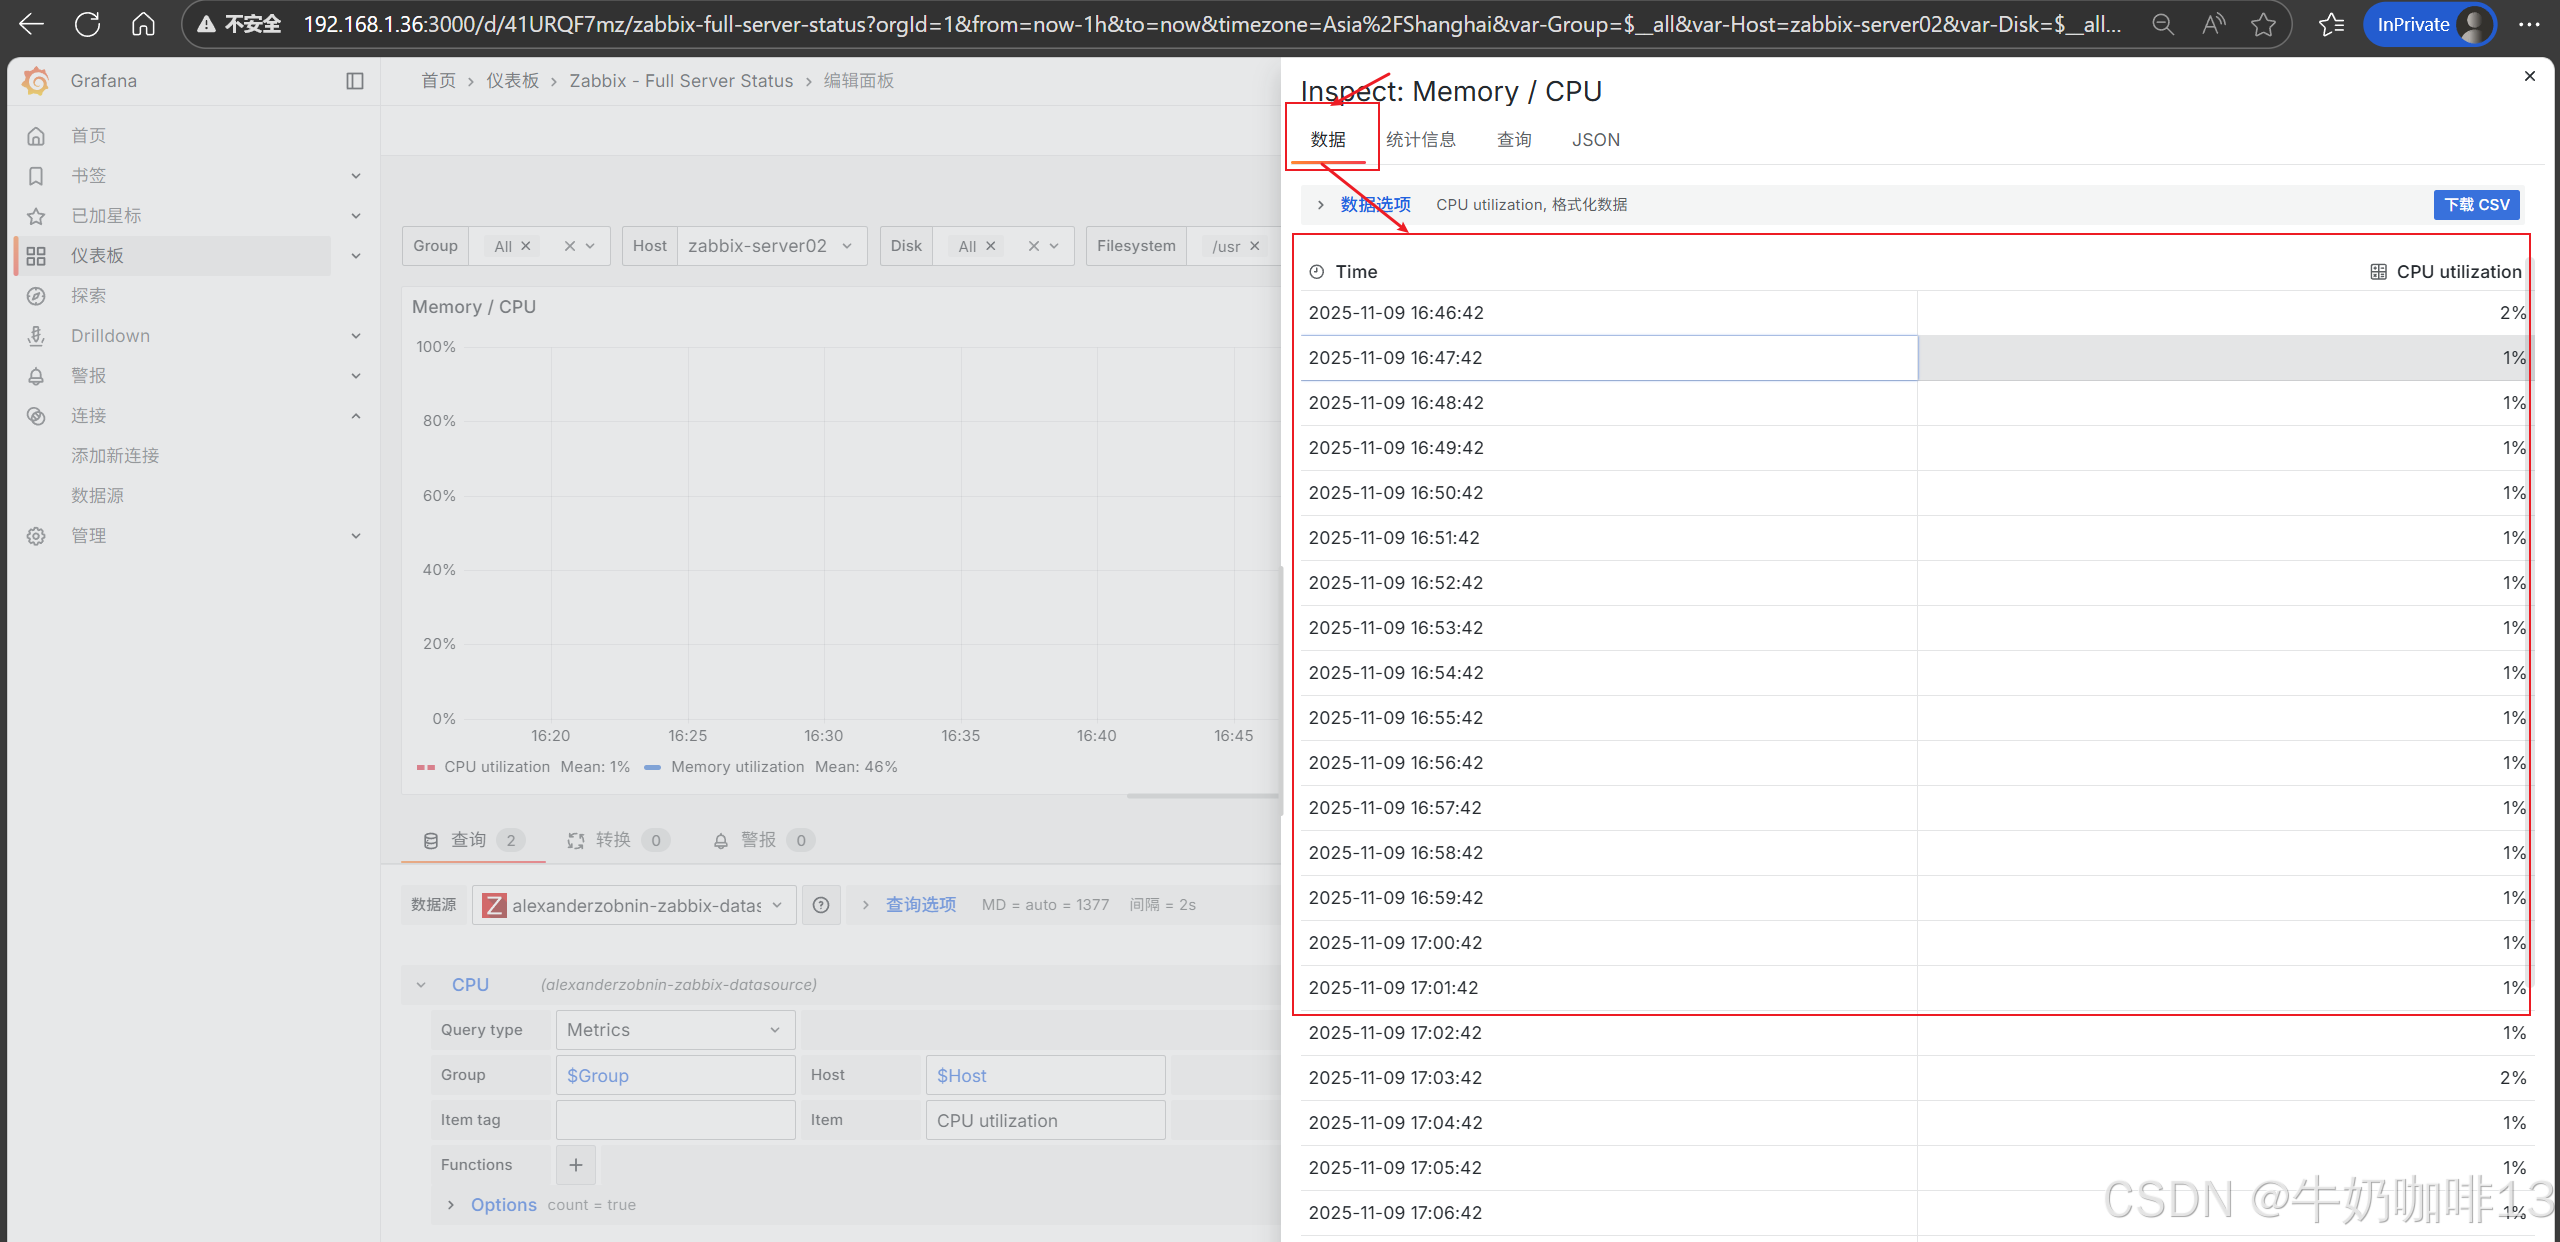
Task: Open the 探索 compass icon
Action: 36,296
